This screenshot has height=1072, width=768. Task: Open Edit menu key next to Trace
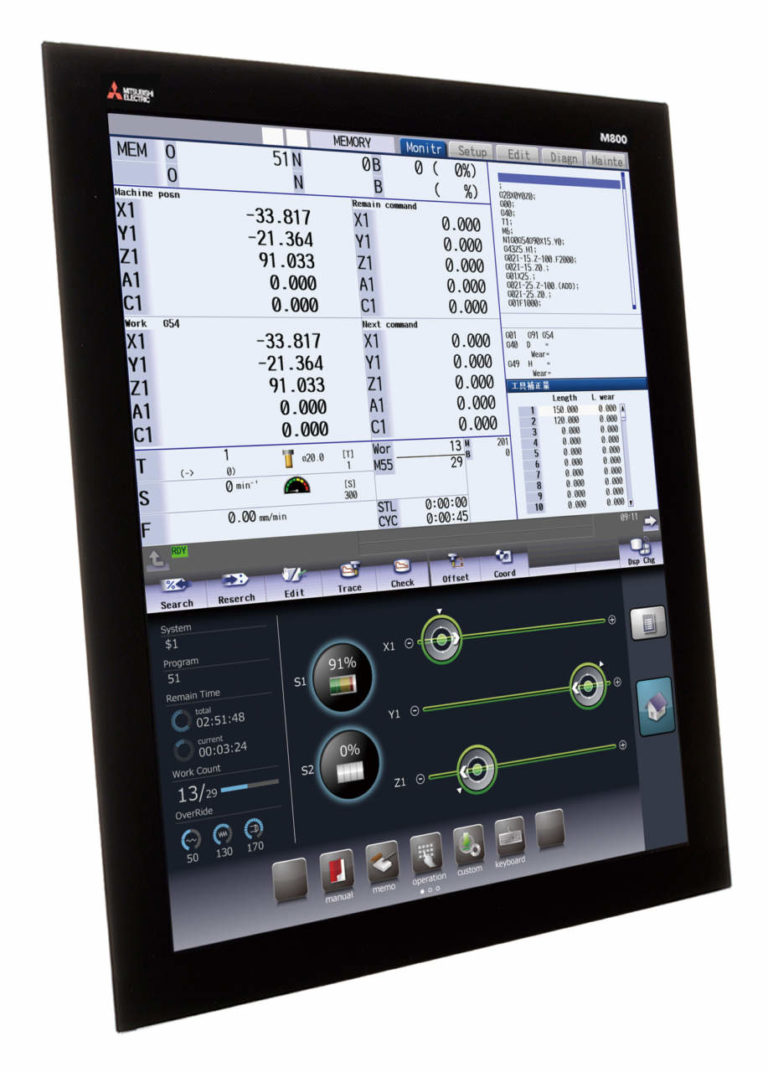pos(293,581)
